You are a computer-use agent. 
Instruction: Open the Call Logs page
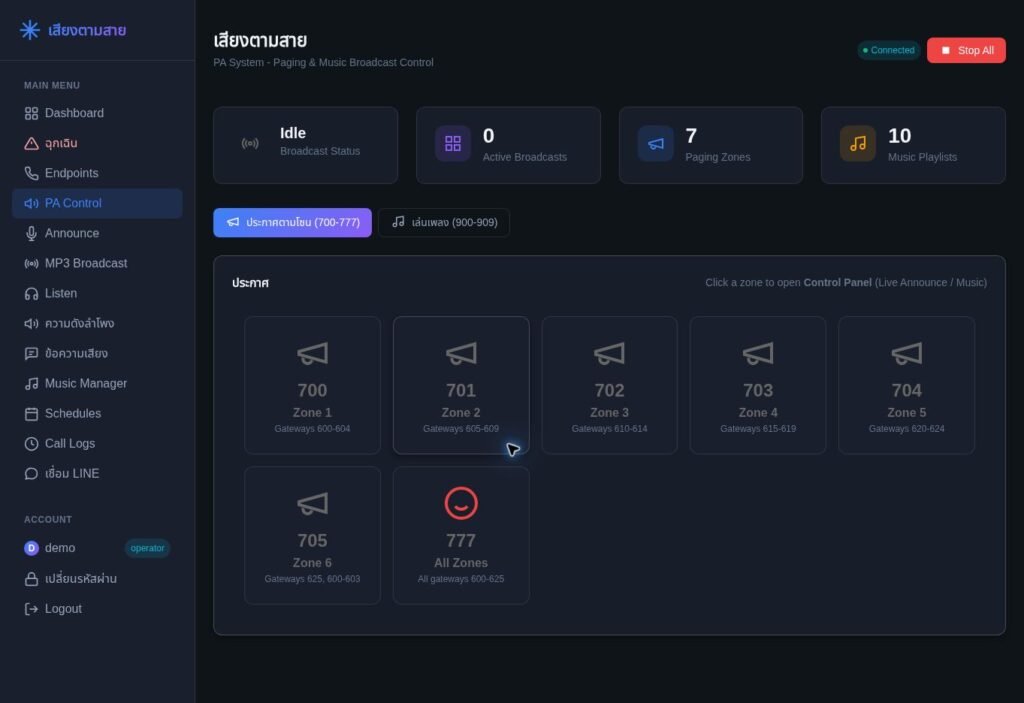pos(97,444)
